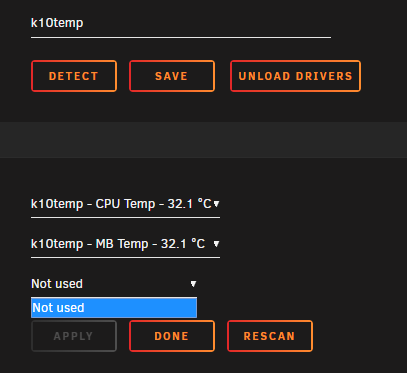
Task: Click UNLOAD DRIVERS
Action: coord(295,76)
